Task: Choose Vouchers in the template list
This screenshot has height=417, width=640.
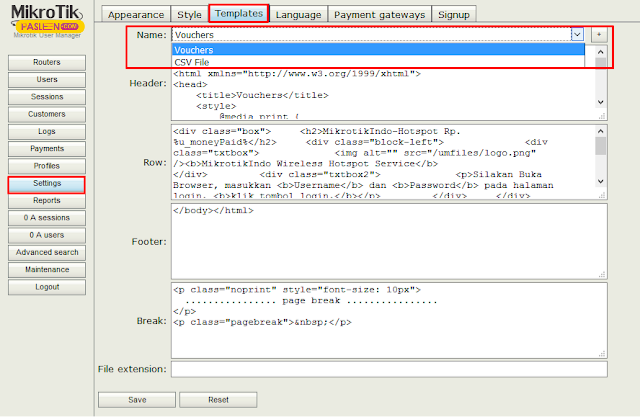Action: tap(378, 50)
